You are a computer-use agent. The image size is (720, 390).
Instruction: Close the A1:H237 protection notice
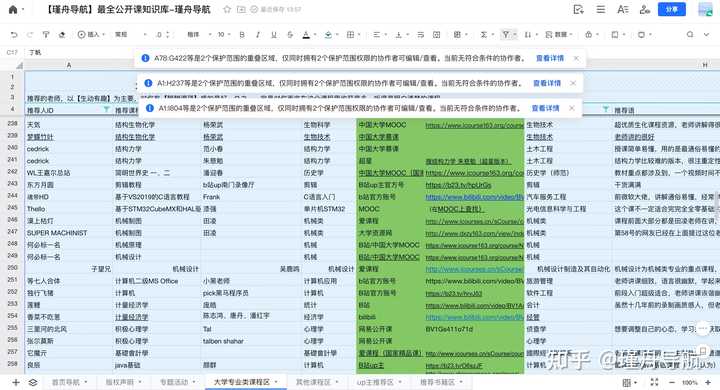pos(573,83)
